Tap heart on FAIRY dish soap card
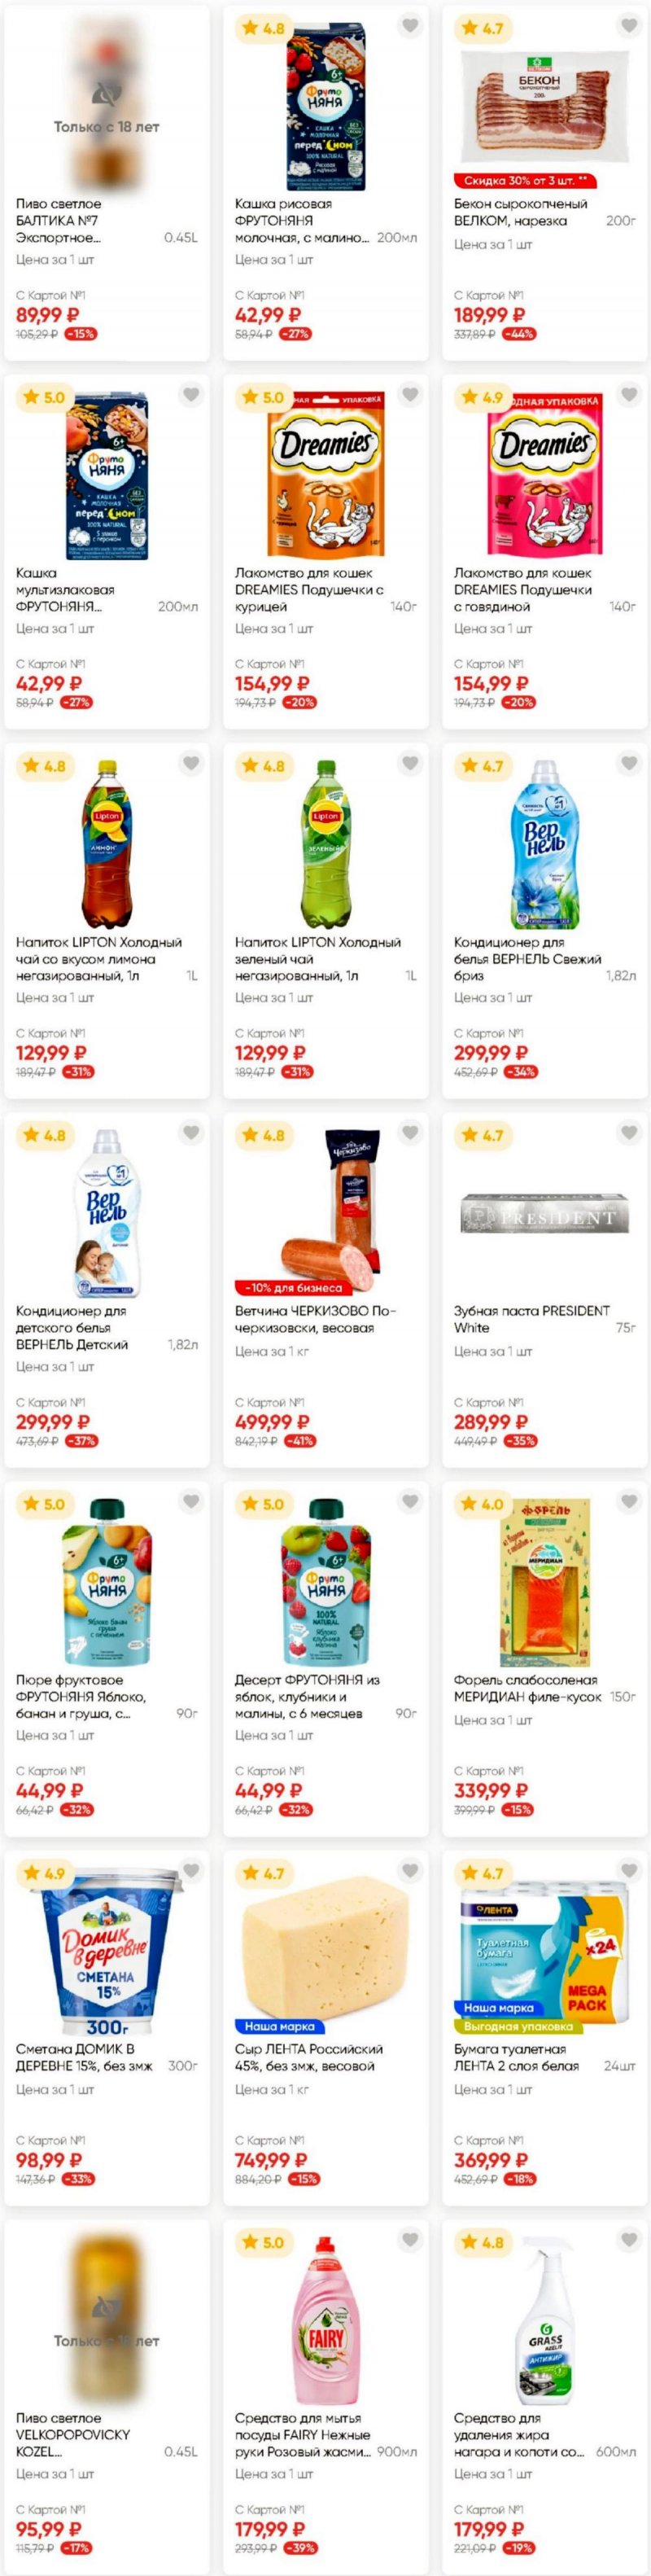Viewport: 651px width, 2576px height. [x=410, y=2240]
